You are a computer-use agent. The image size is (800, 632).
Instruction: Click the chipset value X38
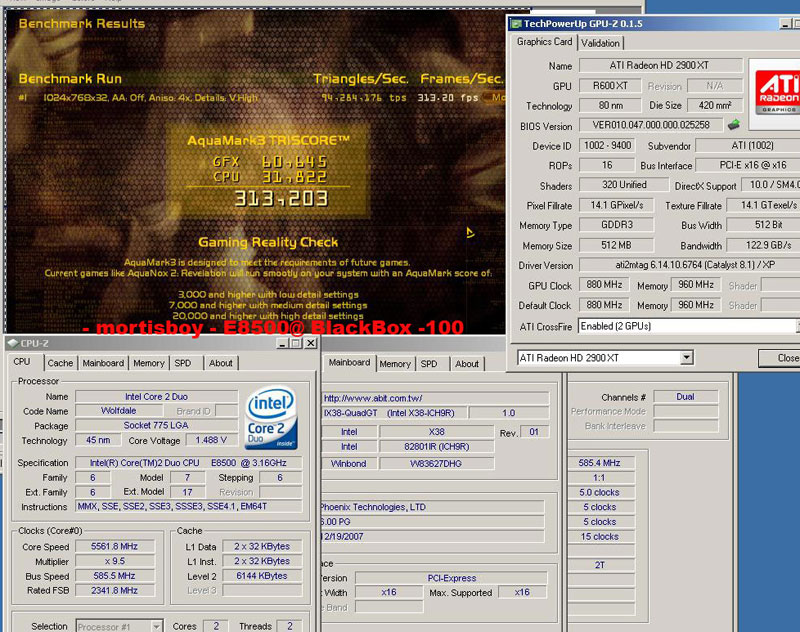[437, 432]
